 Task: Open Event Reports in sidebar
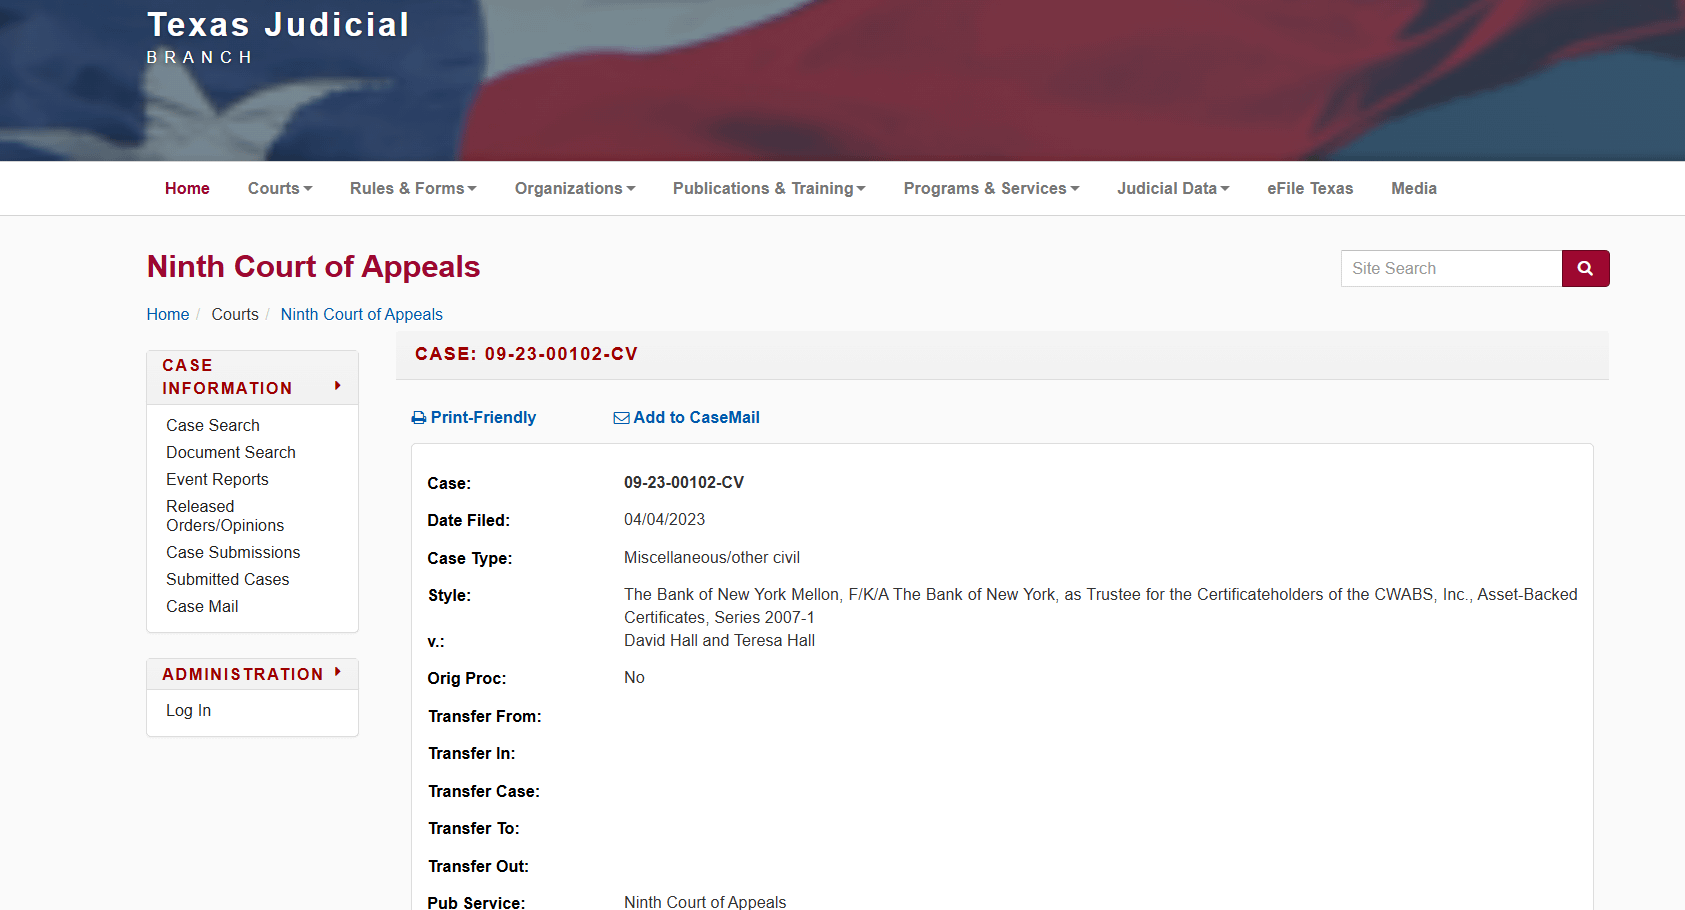[217, 479]
